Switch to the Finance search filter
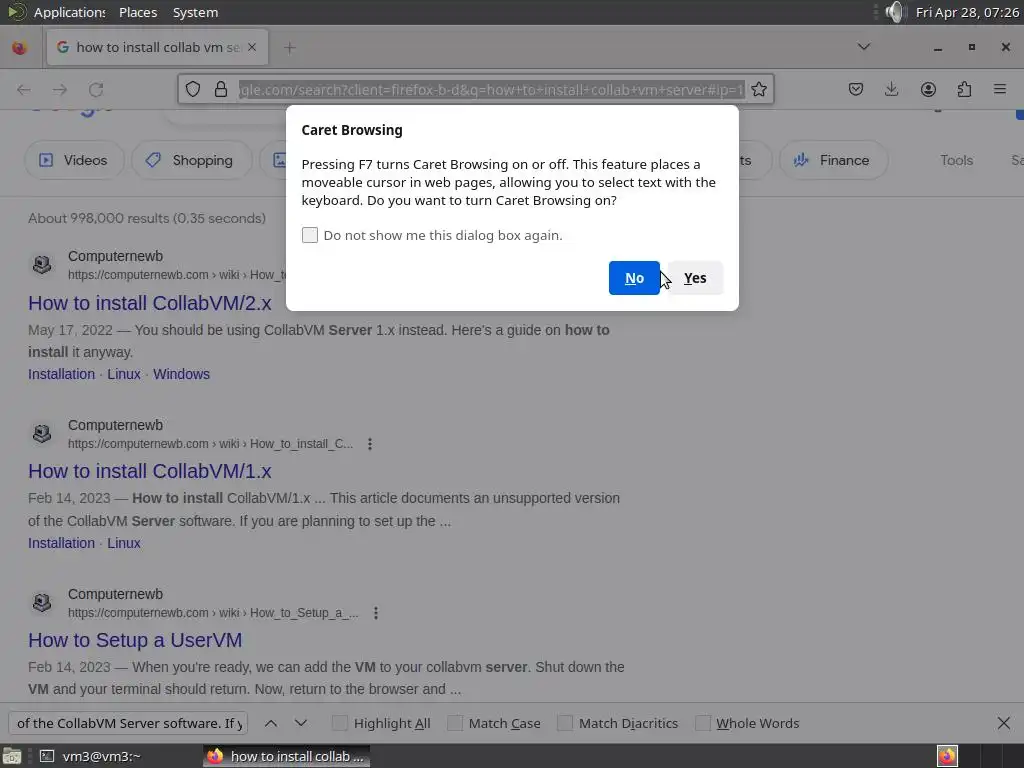The height and width of the screenshot is (768, 1024). 833,160
